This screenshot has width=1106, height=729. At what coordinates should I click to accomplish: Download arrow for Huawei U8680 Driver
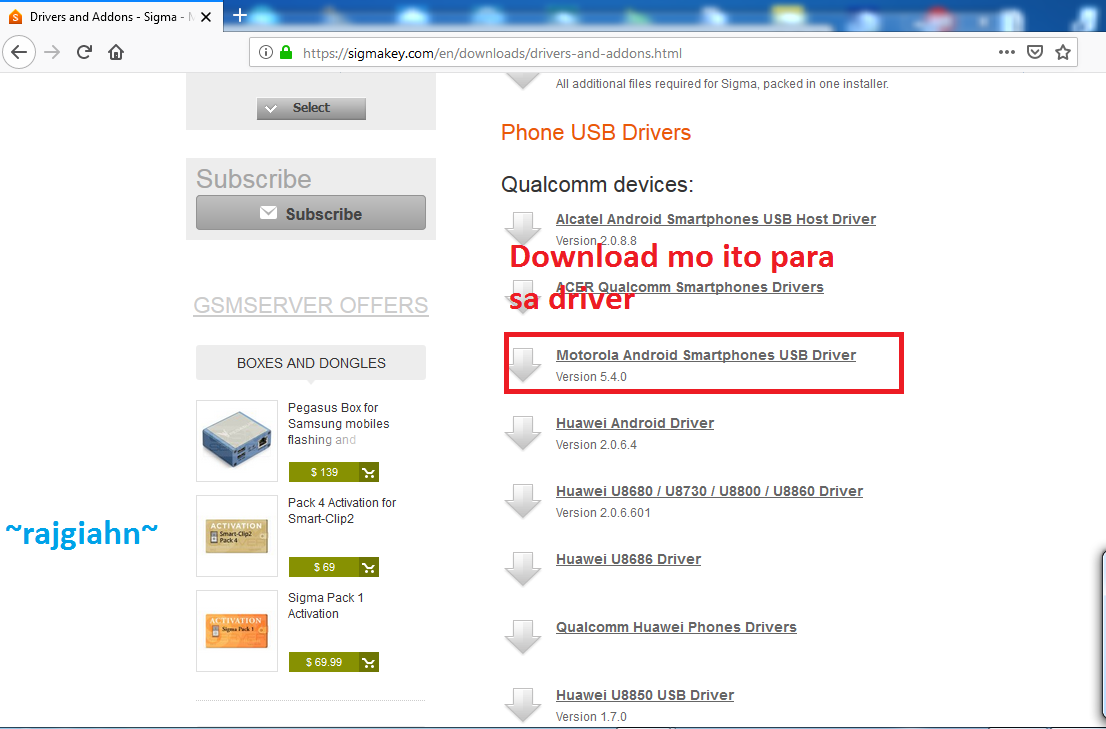523,501
